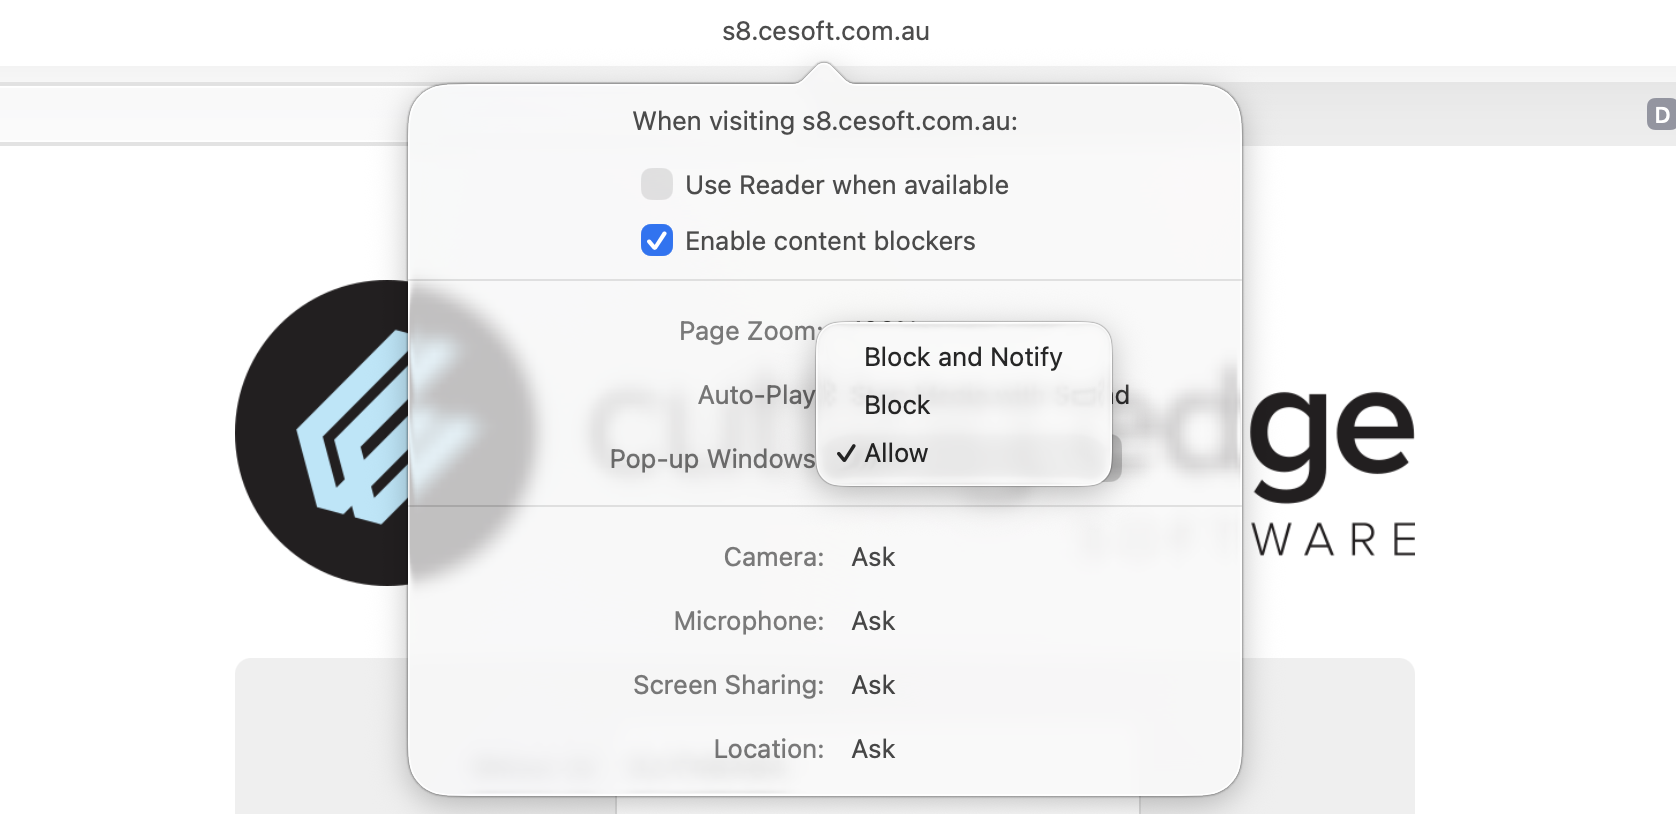1676x814 pixels.
Task: Click the Auto-Play setting label
Action: tap(756, 395)
